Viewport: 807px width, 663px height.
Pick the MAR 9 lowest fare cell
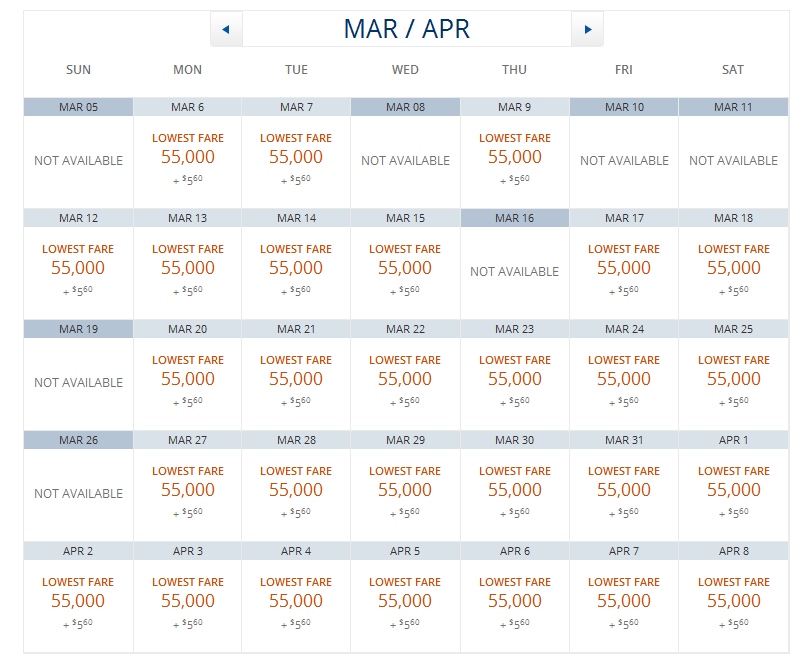tap(514, 157)
